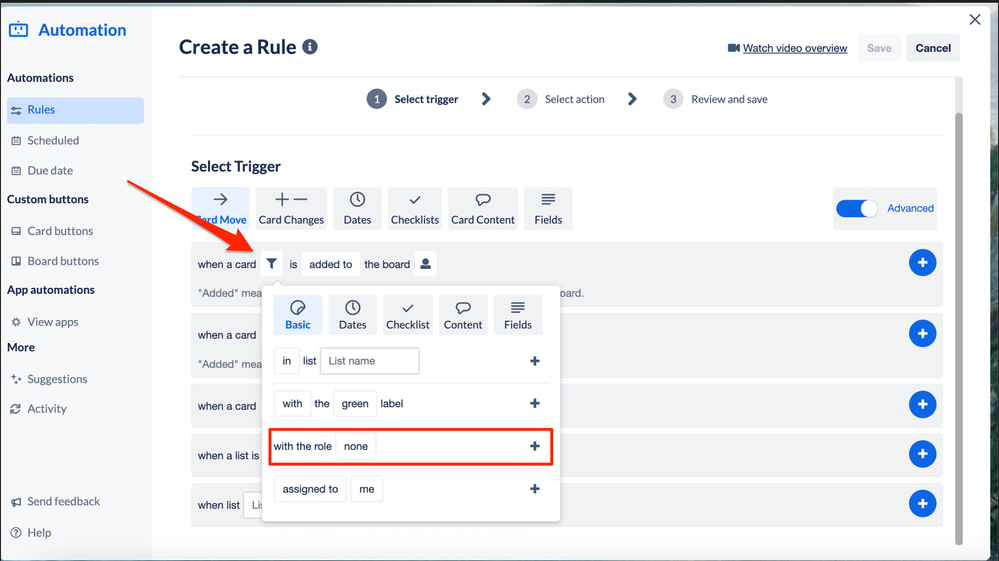Close the automation dialog with the X
The image size is (999, 561).
[x=975, y=20]
